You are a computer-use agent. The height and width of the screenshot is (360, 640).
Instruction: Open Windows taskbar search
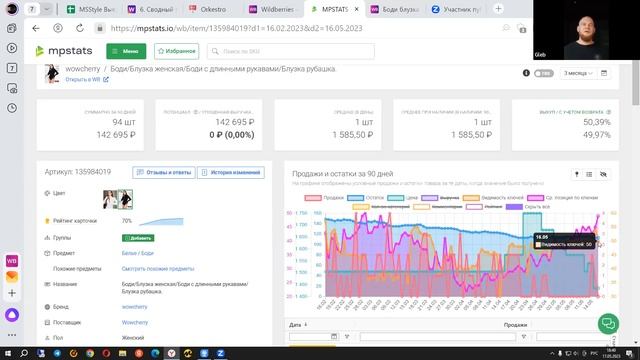[24, 353]
